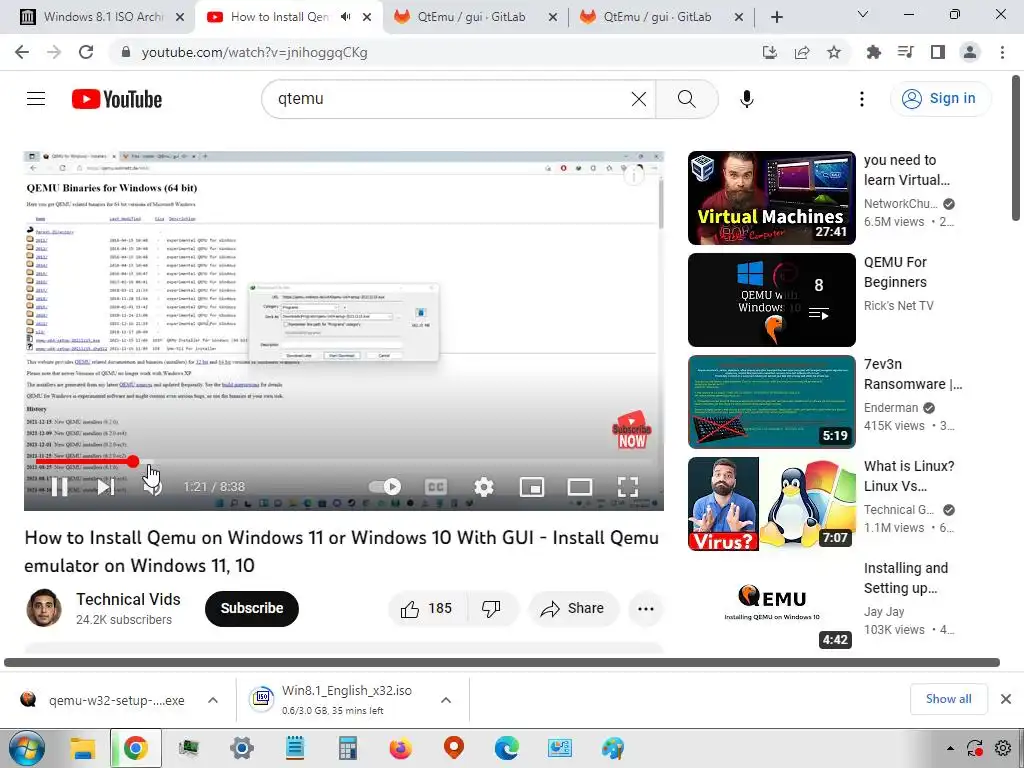Open more actions ellipsis below video
The image size is (1024, 768).
[x=646, y=609]
